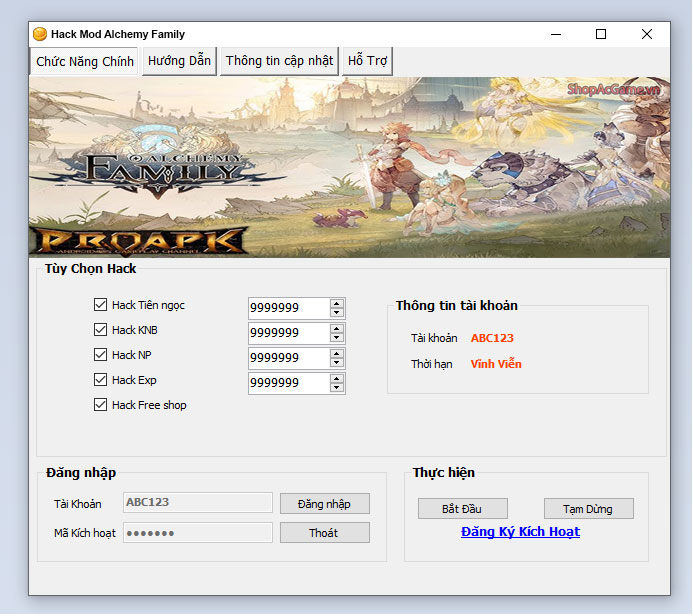The height and width of the screenshot is (616, 693).
Task: Open the Hướng Dẫn tab
Action: click(x=179, y=61)
